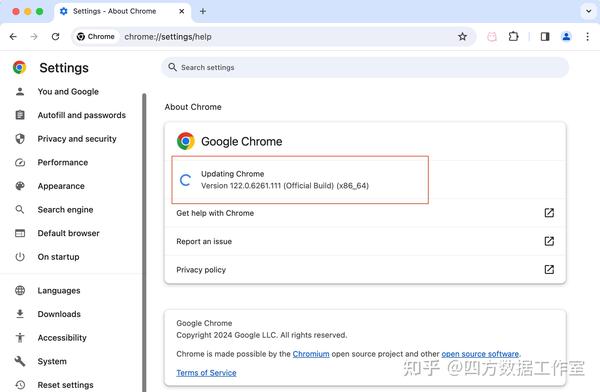Screen dimensions: 600x392
Task: Open the Chromium link
Action: 311,354
